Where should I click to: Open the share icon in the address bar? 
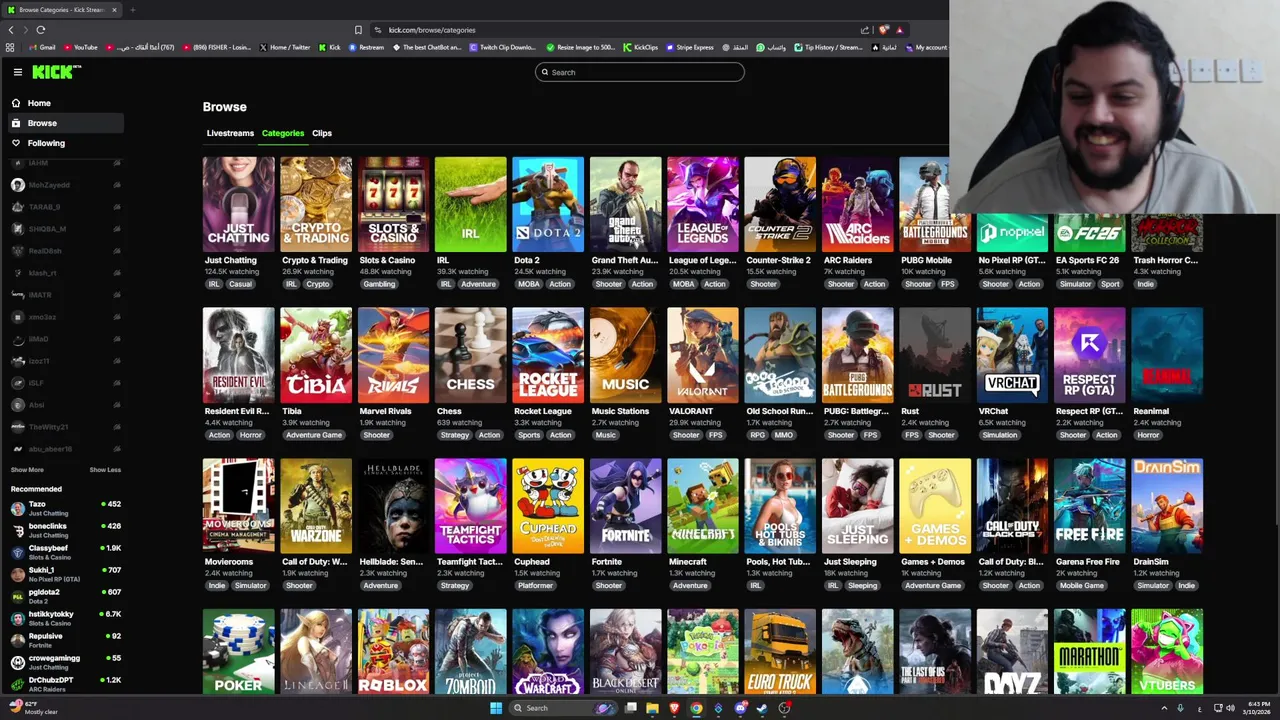(x=865, y=30)
